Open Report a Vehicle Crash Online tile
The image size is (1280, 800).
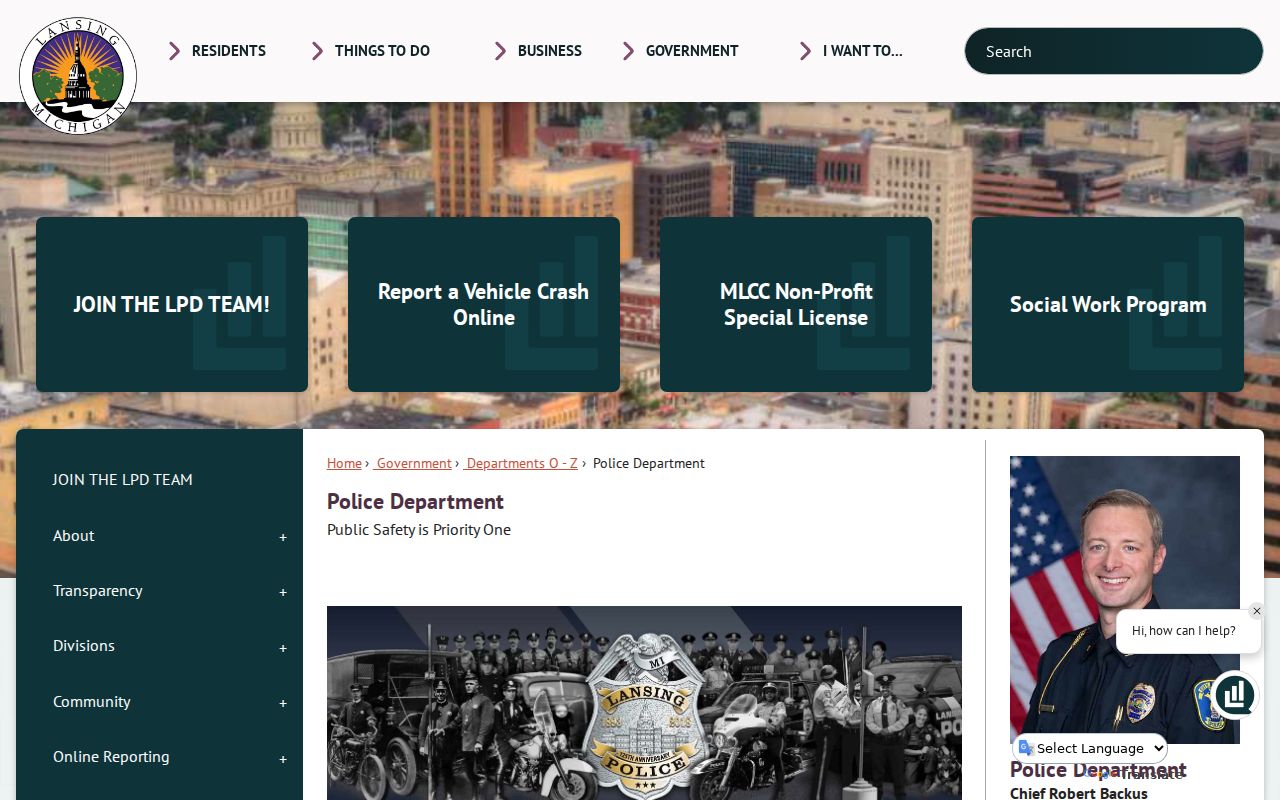(484, 304)
